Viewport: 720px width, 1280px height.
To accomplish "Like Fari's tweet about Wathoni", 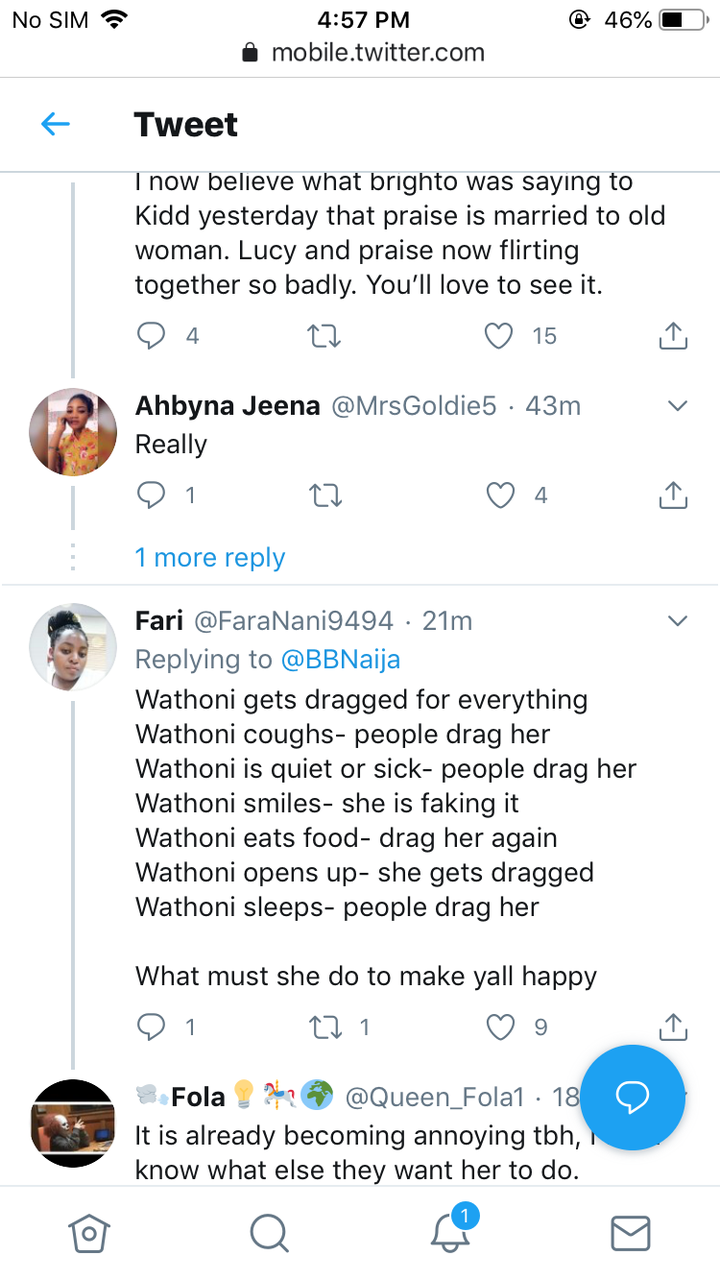I will coord(499,1027).
